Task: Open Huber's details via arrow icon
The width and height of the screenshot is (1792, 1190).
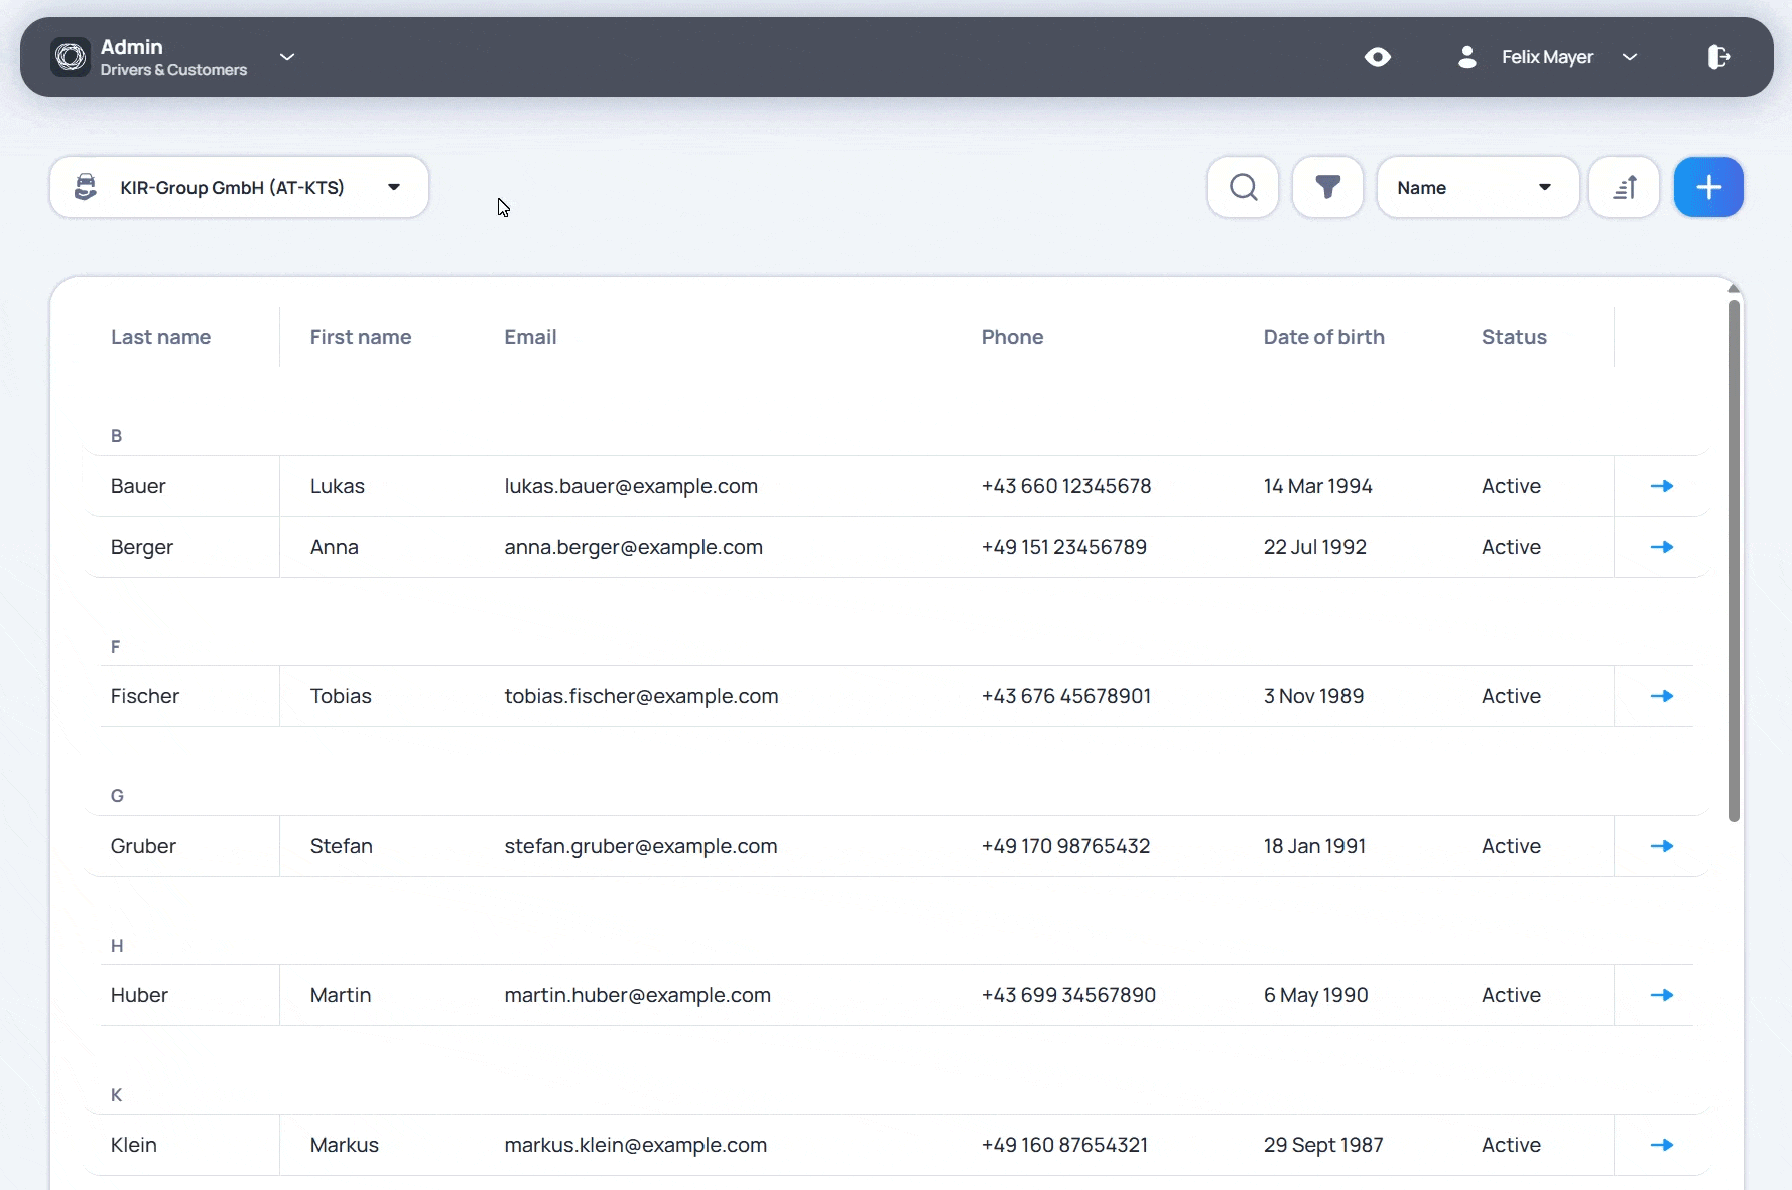Action: click(1662, 995)
